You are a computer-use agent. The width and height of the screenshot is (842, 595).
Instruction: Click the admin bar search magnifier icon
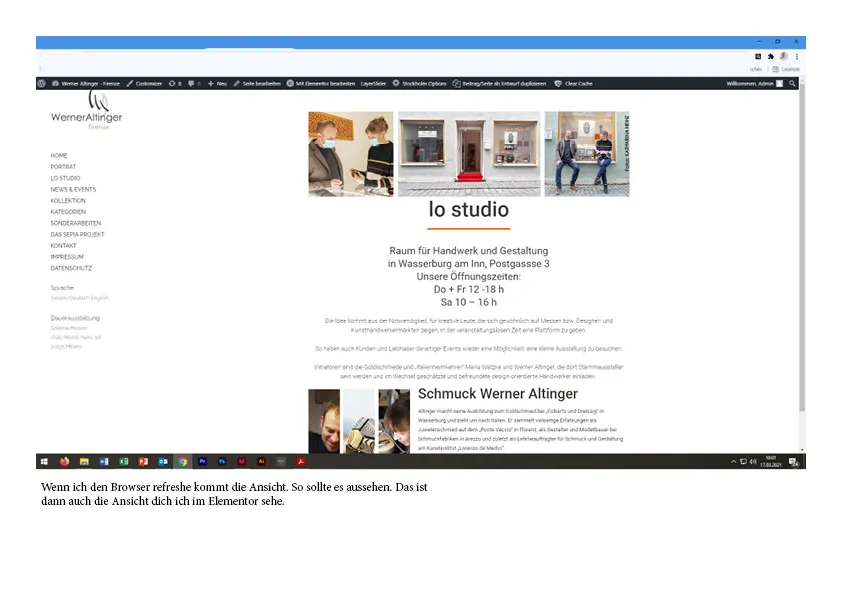[792, 83]
